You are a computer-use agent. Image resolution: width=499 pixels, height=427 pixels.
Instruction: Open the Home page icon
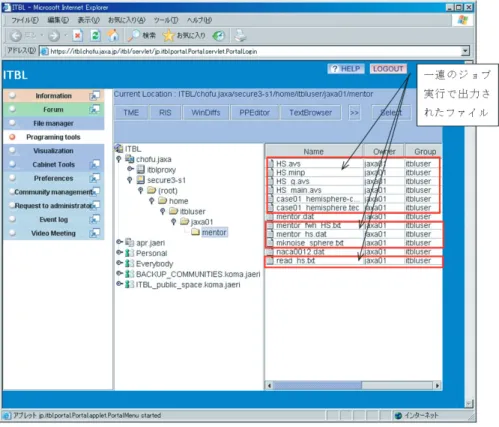point(113,35)
